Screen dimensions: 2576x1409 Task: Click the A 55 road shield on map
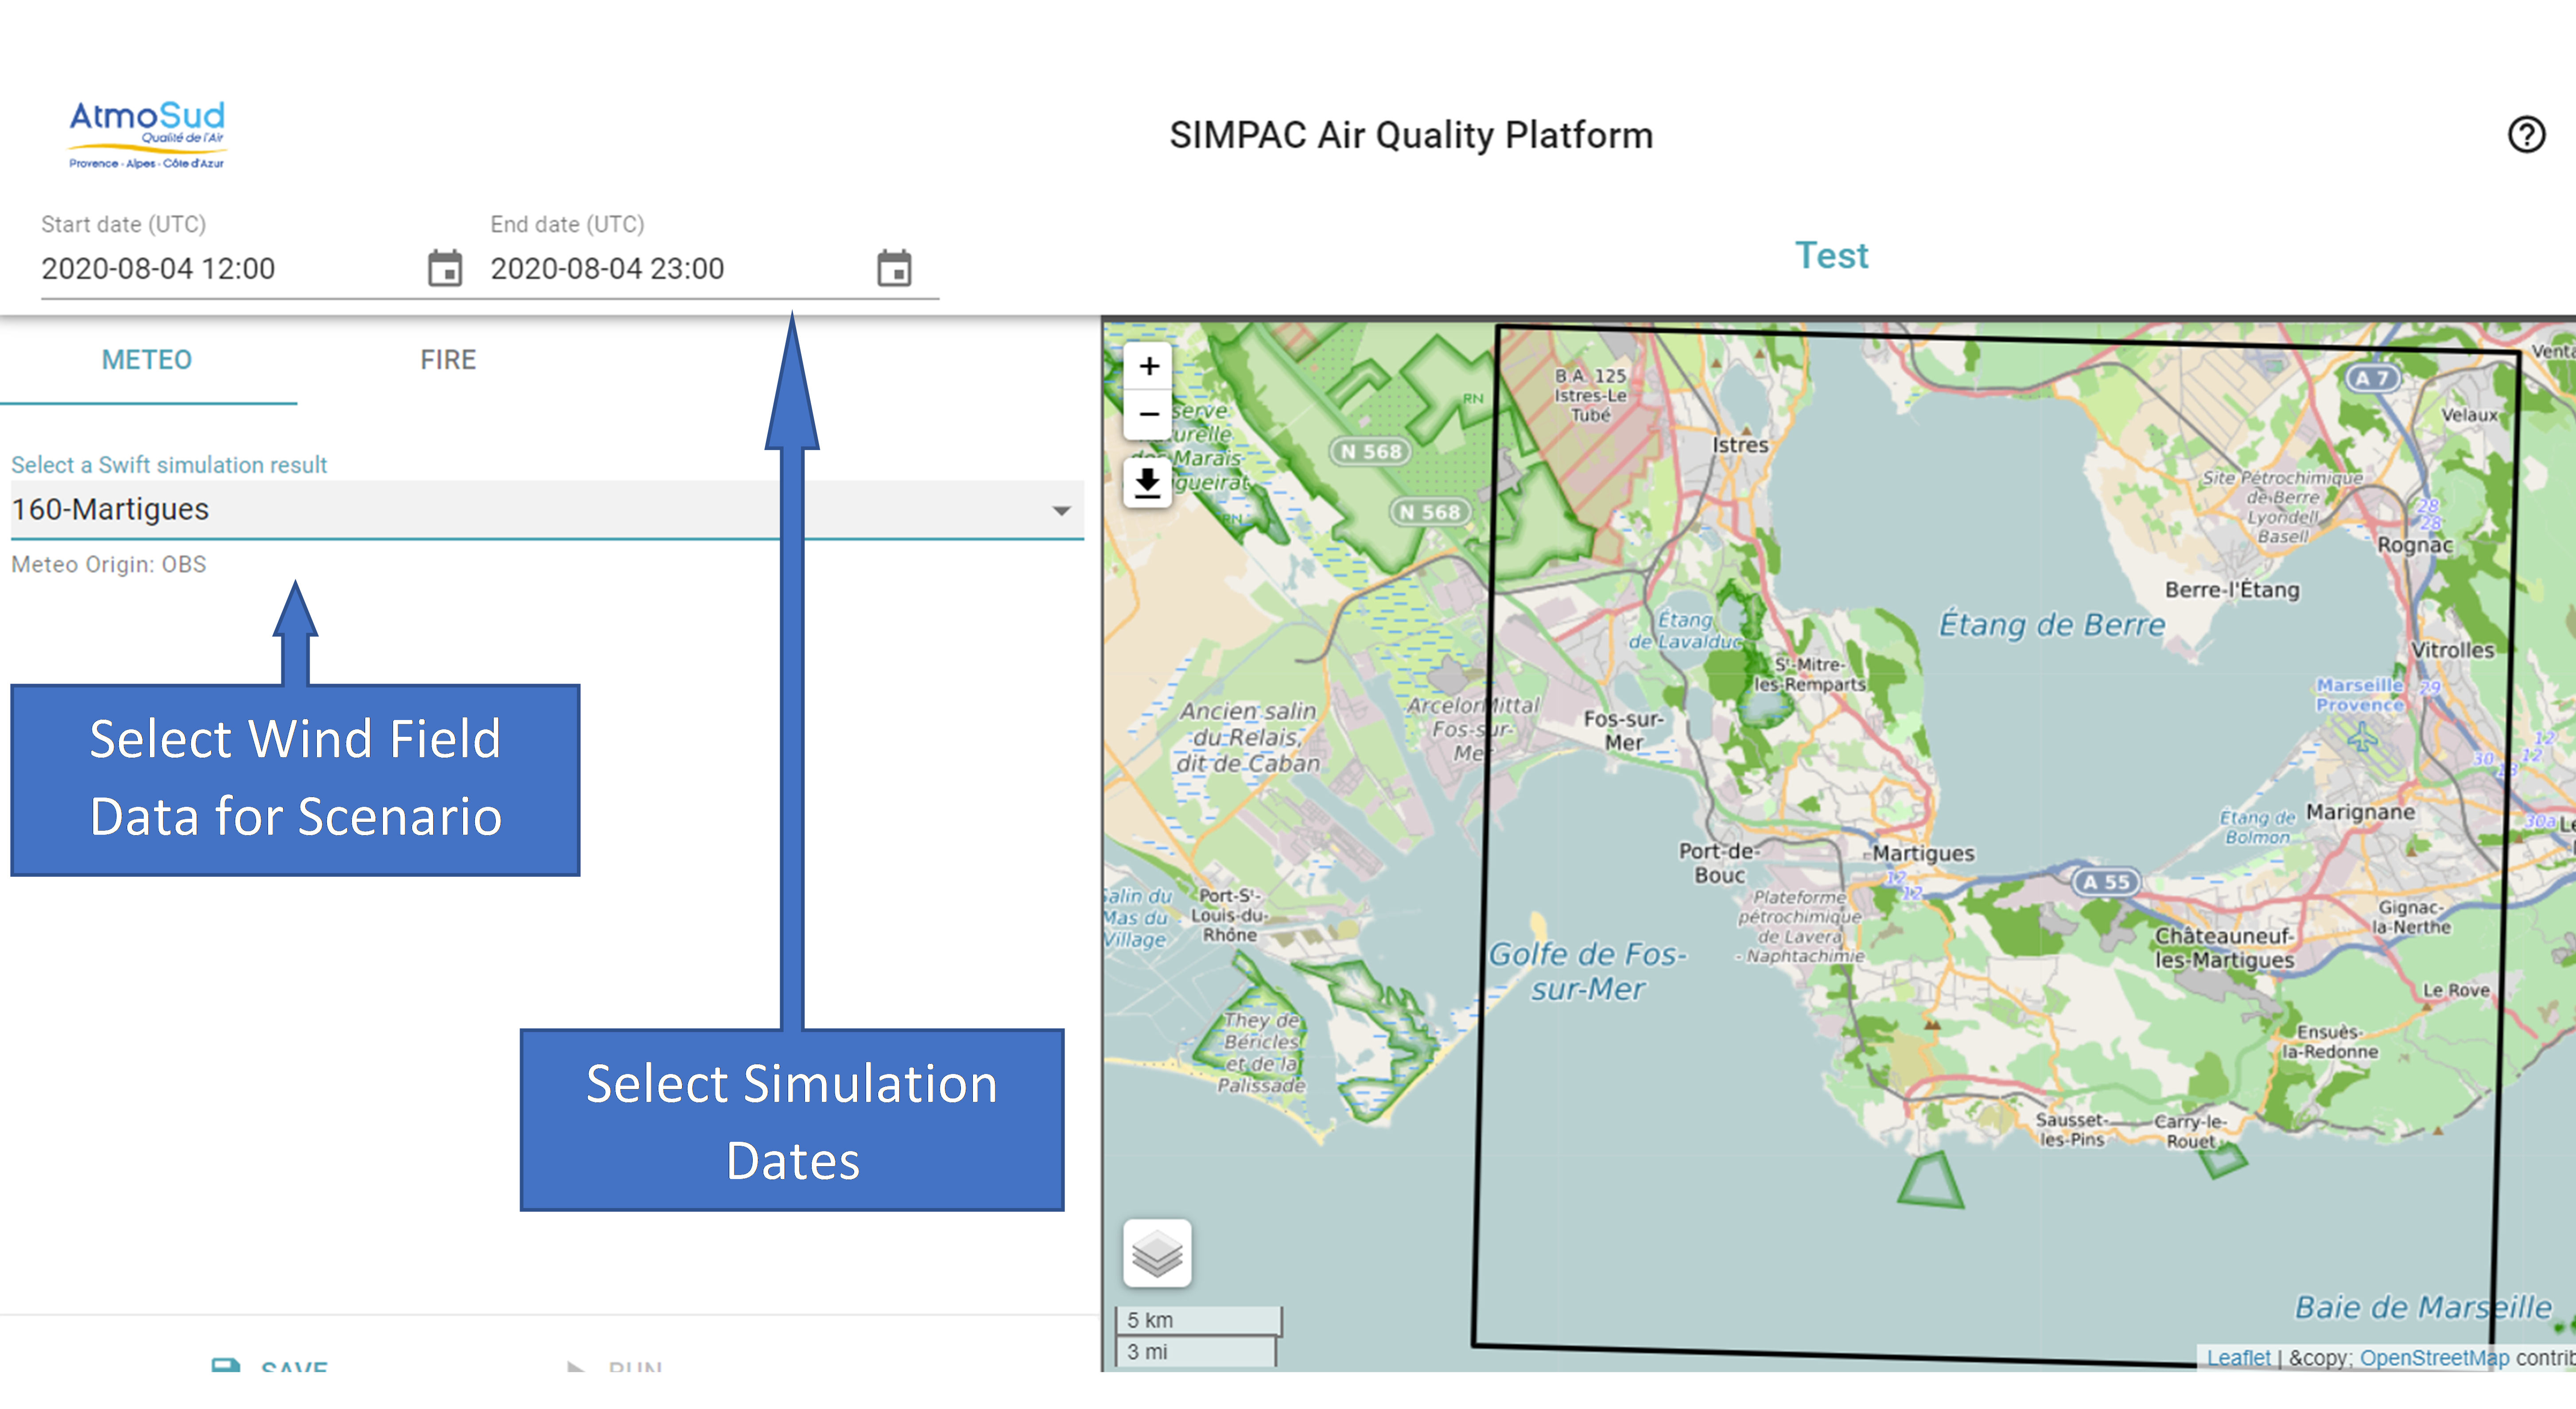(x=2106, y=882)
